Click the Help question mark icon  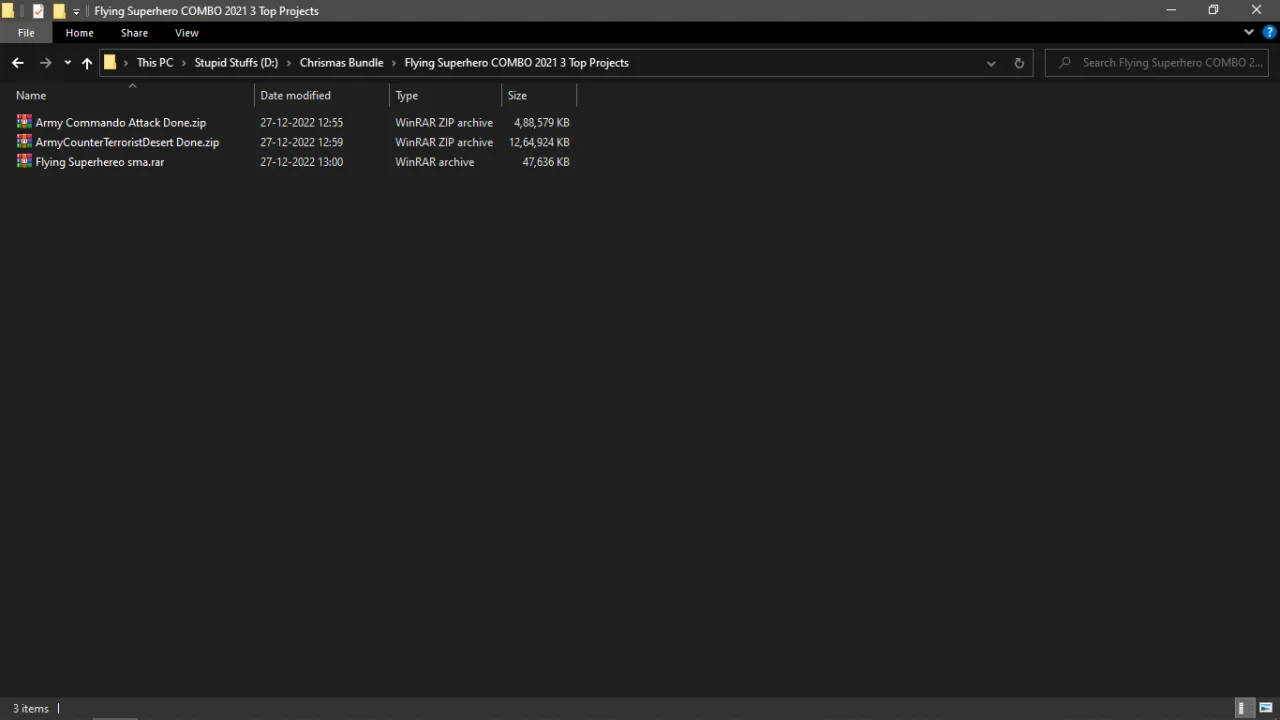[1270, 32]
